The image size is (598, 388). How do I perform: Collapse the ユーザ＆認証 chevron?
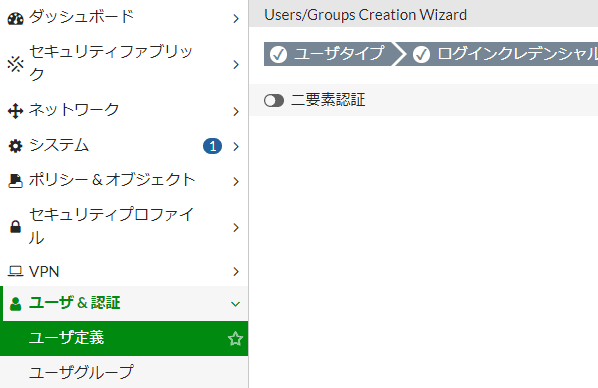(x=235, y=304)
